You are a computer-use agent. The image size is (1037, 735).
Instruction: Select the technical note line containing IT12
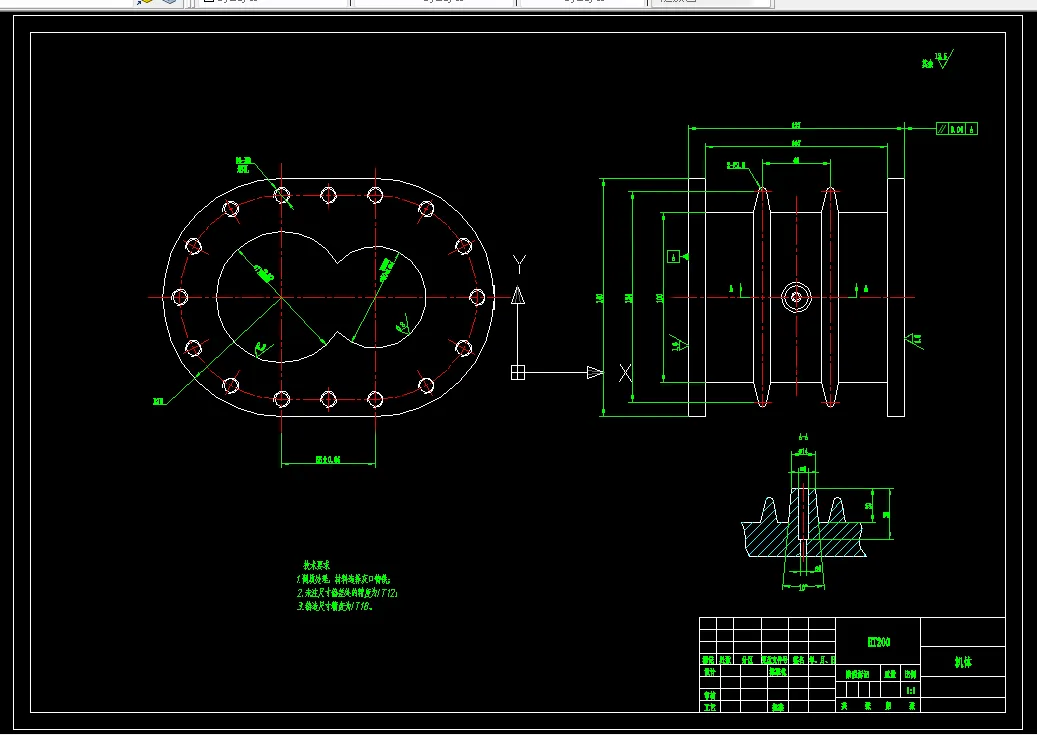[347, 593]
